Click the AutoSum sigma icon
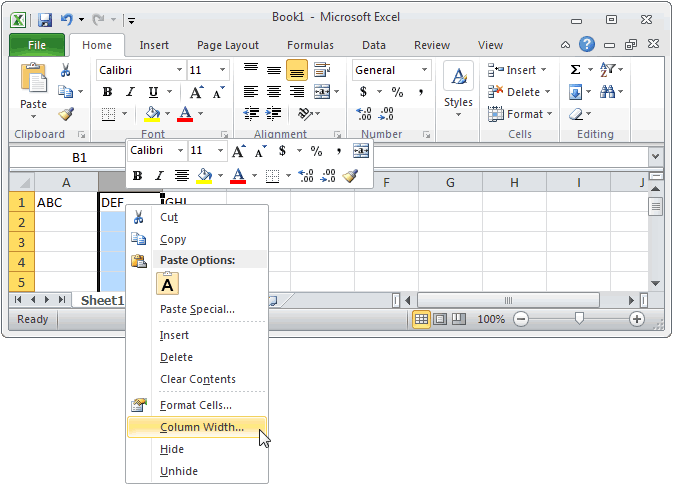The height and width of the screenshot is (486, 673). 576,70
